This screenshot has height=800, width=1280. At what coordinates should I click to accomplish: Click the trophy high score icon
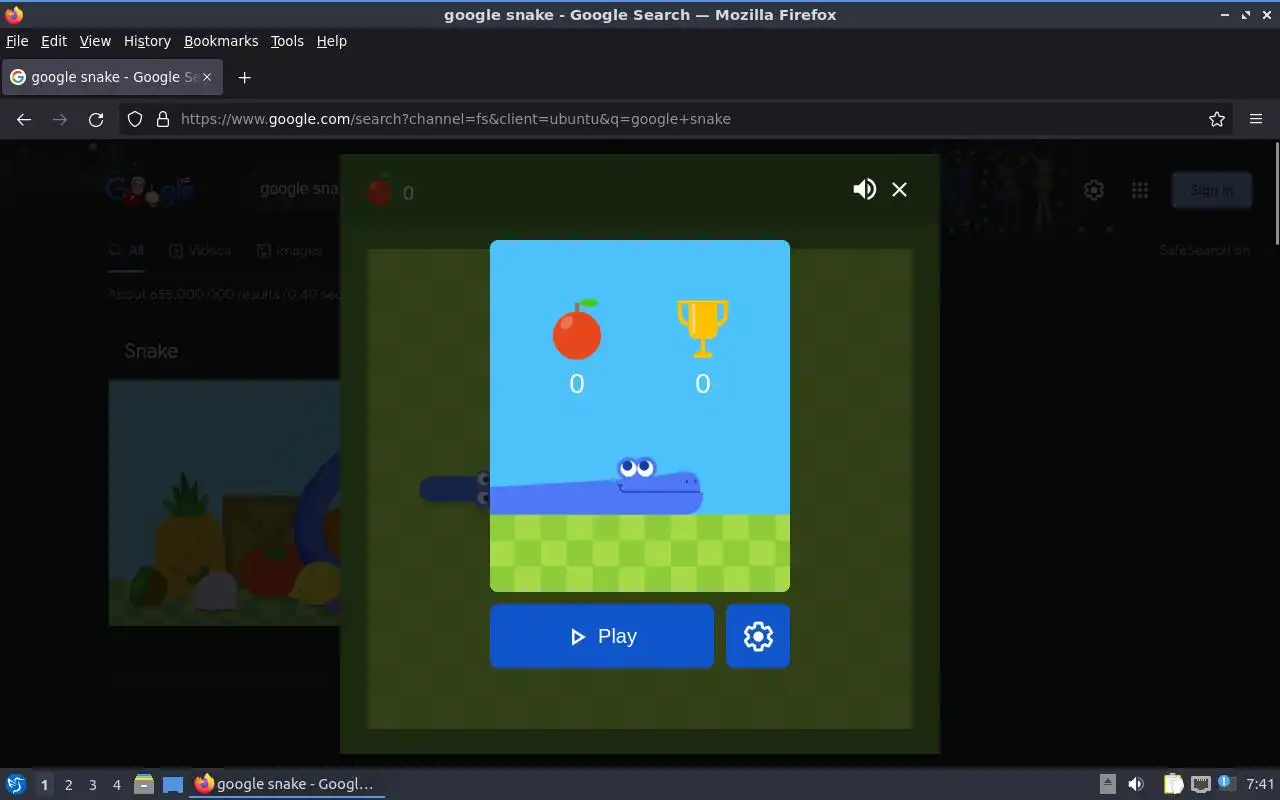(703, 328)
